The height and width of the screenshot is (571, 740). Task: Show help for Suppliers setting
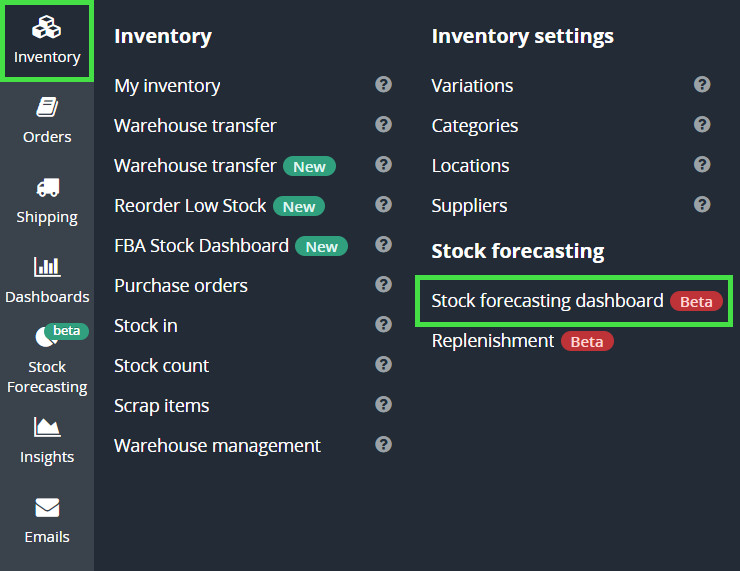click(702, 205)
